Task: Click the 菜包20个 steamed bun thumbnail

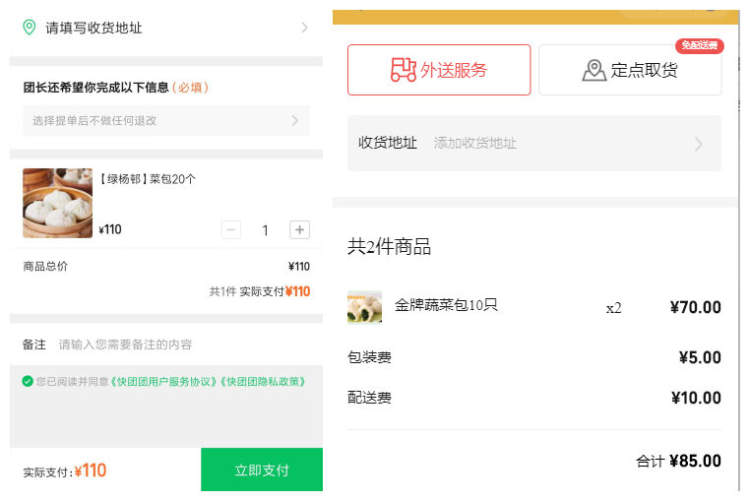Action: pos(57,203)
